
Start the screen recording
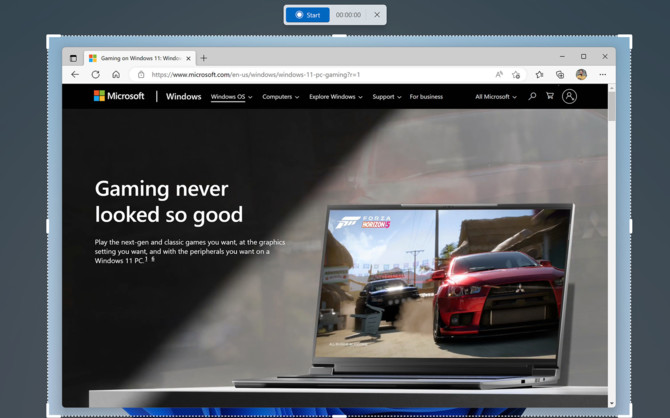[308, 15]
